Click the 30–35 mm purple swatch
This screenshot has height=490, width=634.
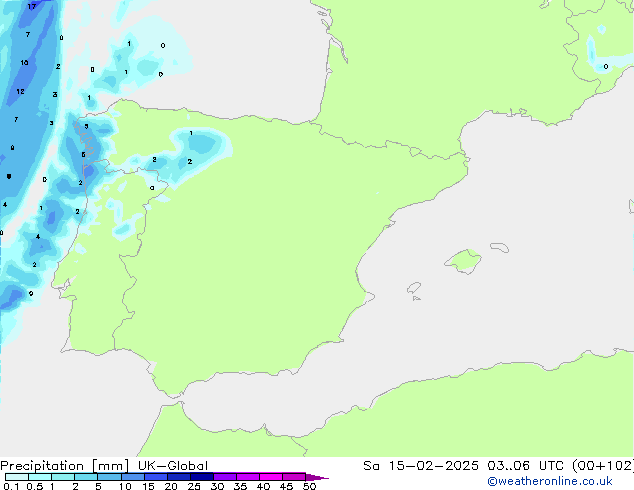click(225, 477)
